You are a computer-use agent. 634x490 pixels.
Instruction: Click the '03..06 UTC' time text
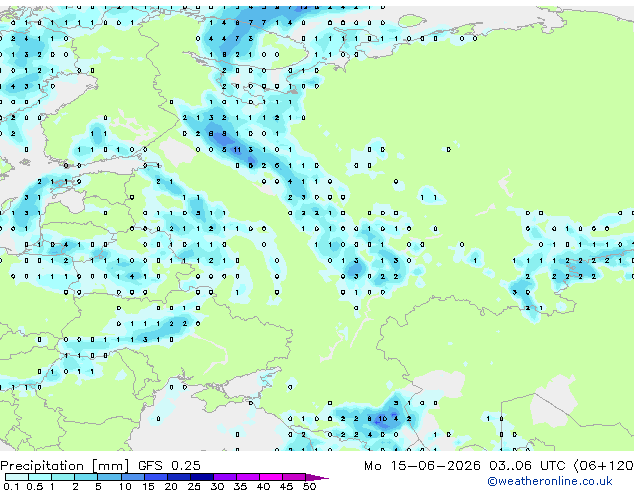(527, 466)
